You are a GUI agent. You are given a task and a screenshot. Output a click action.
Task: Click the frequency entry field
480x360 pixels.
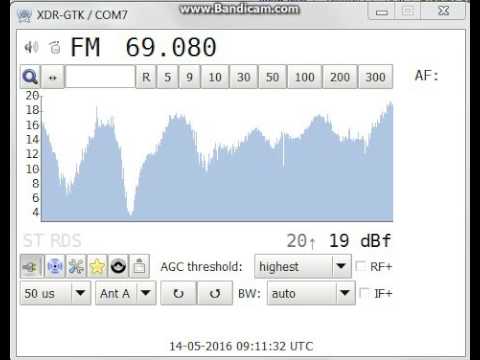tap(100, 77)
